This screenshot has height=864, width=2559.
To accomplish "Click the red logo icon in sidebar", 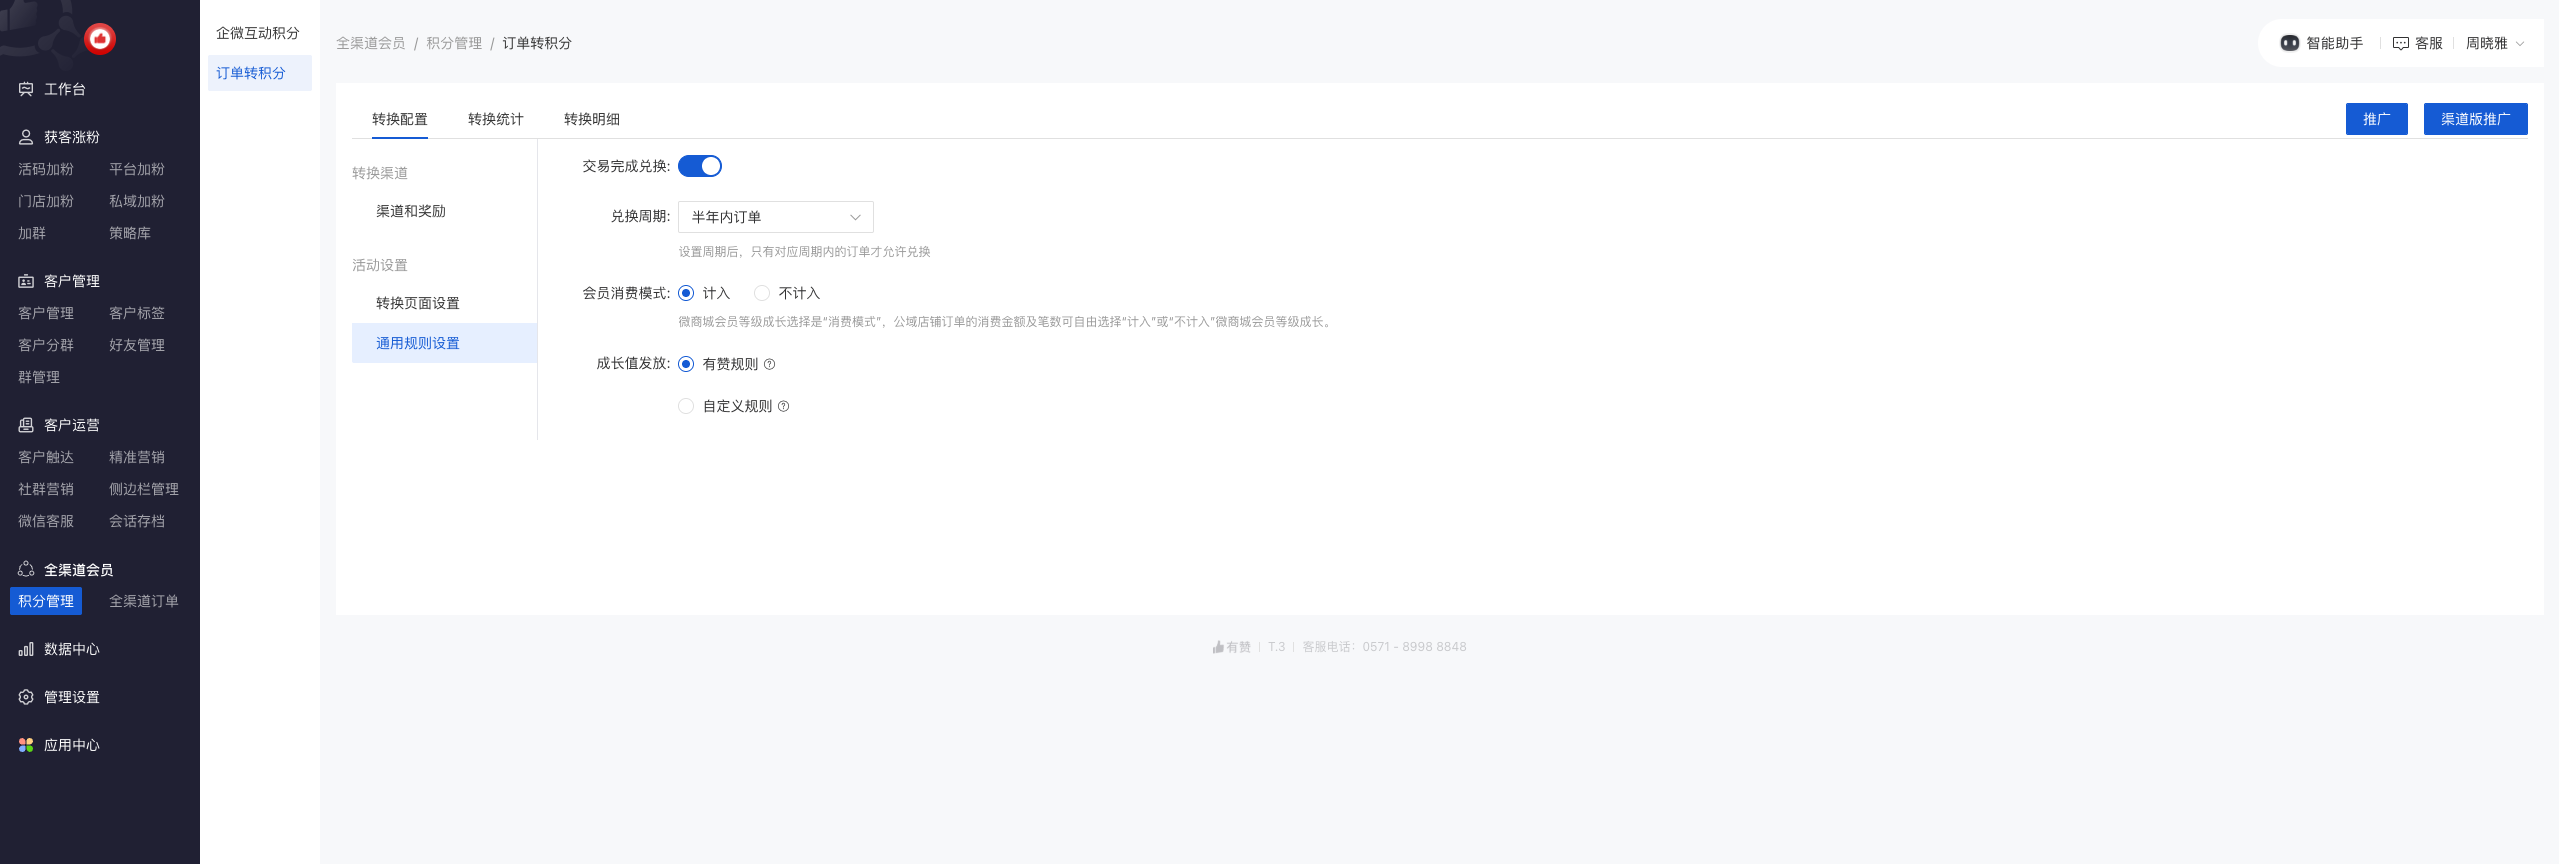I will [100, 39].
